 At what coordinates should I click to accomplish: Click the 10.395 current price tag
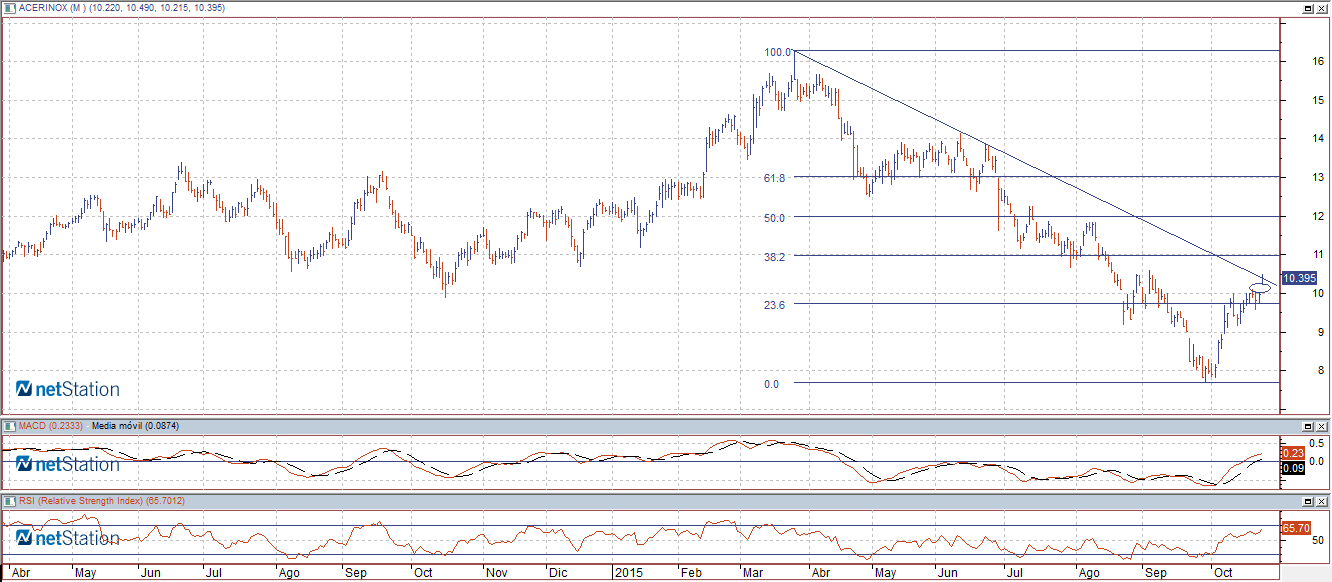tap(1298, 278)
